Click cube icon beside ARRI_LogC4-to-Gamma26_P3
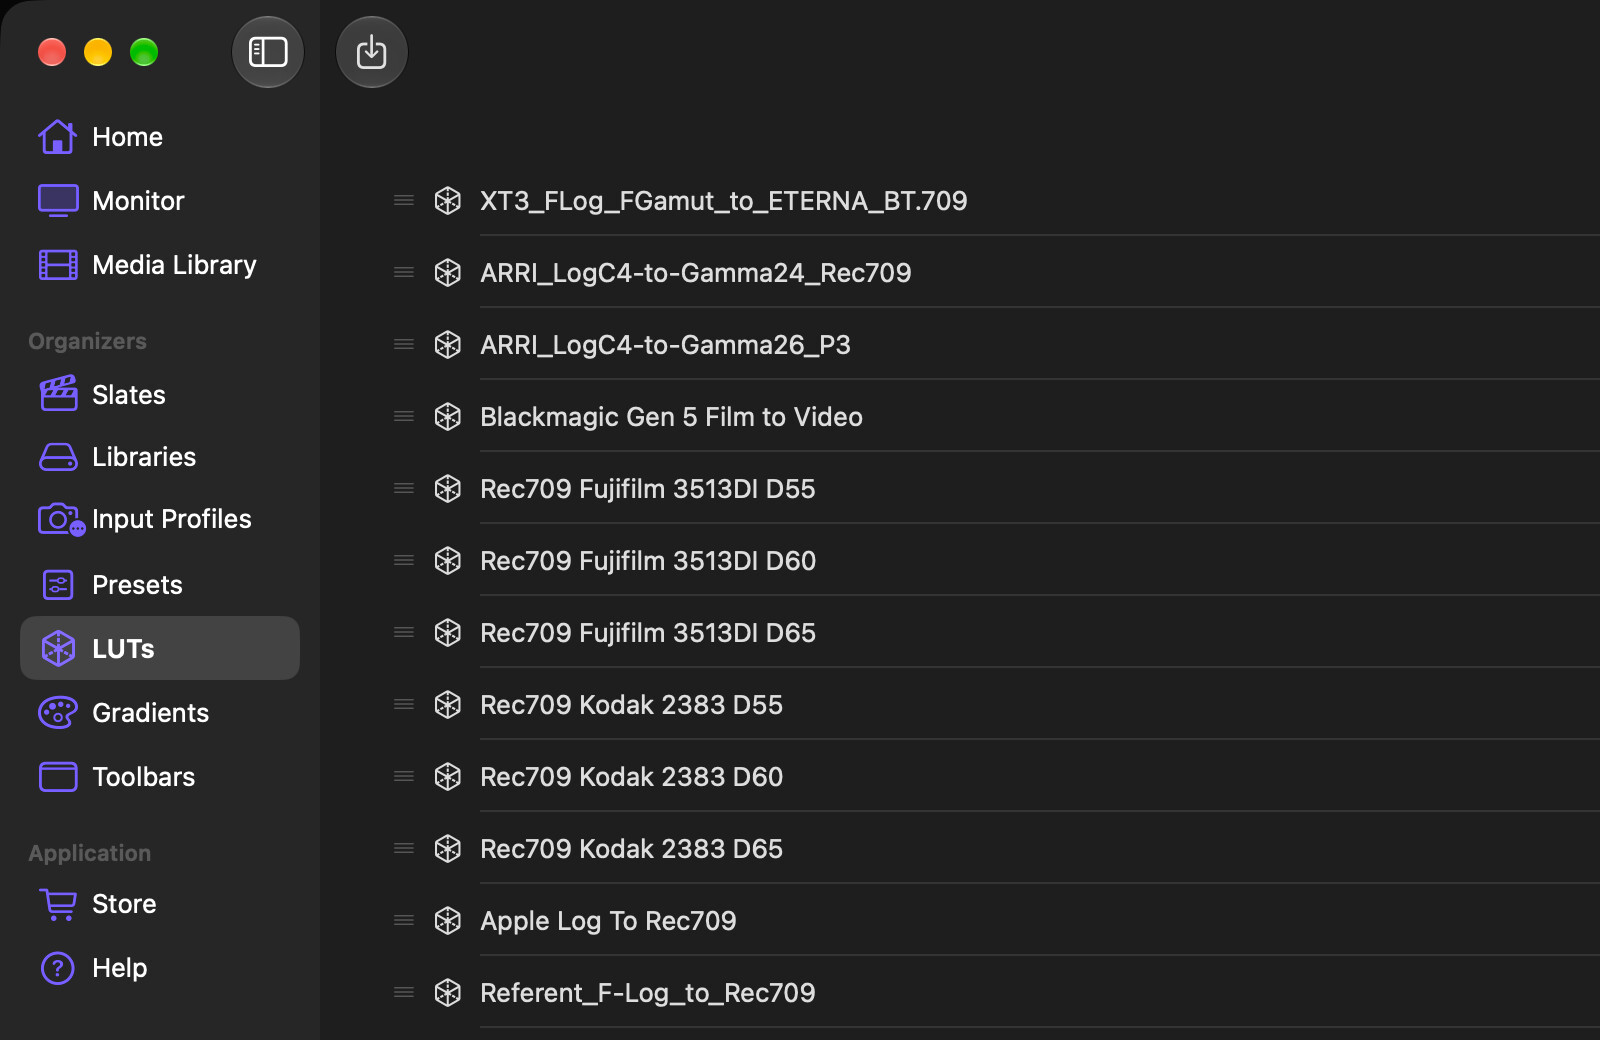This screenshot has width=1600, height=1040. coord(448,345)
